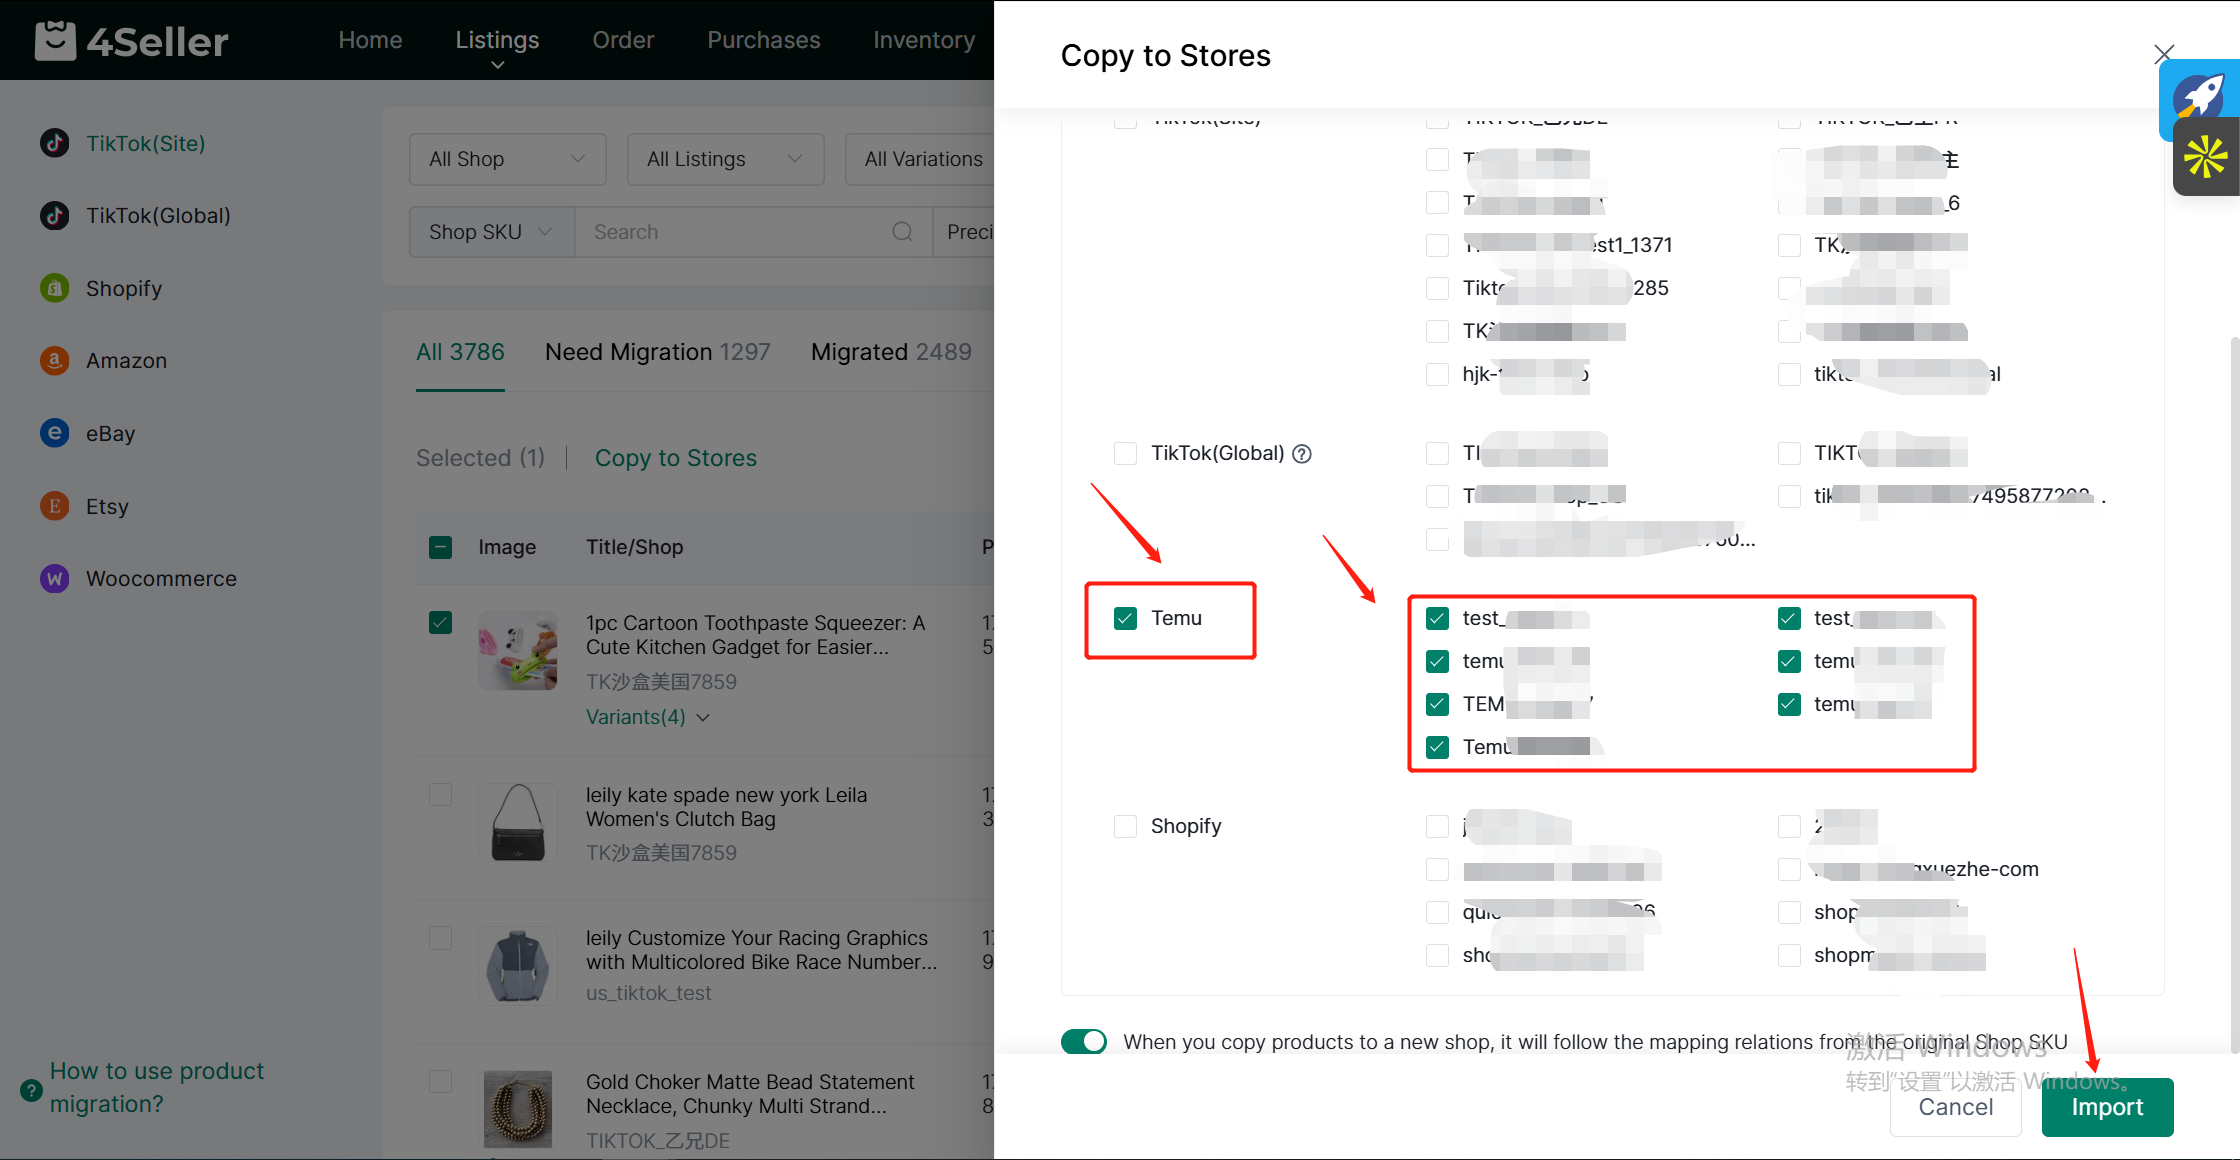This screenshot has height=1160, width=2240.
Task: Open the All Shop dropdown
Action: point(508,159)
